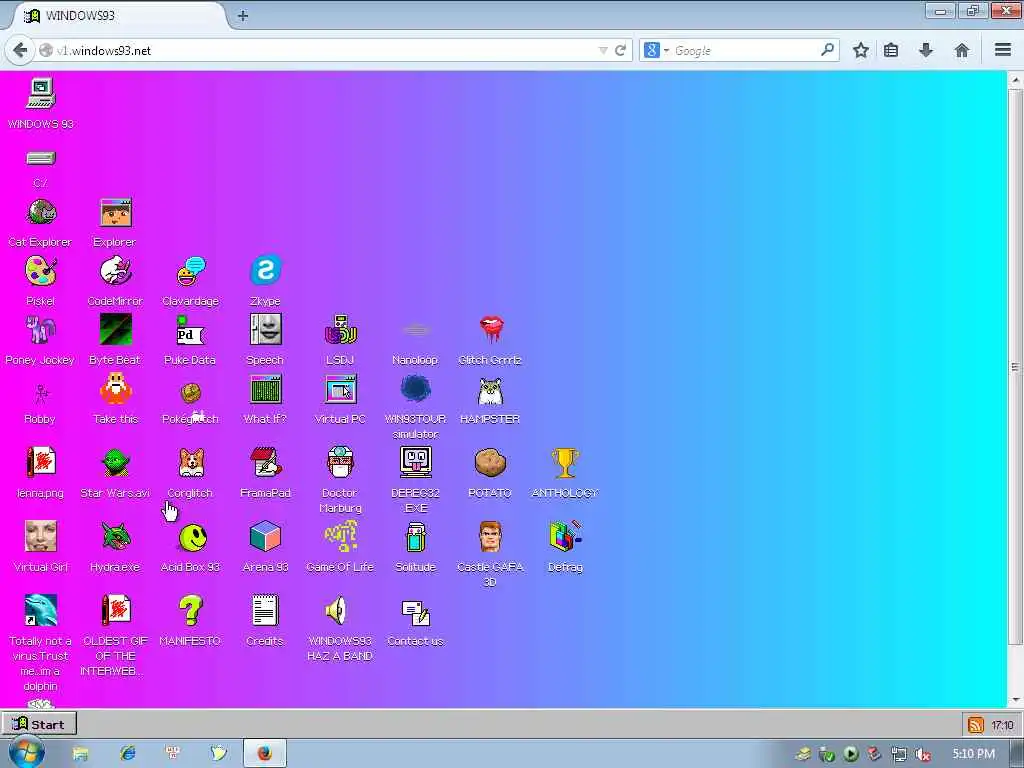Open the Explorer desktop icon

116,213
